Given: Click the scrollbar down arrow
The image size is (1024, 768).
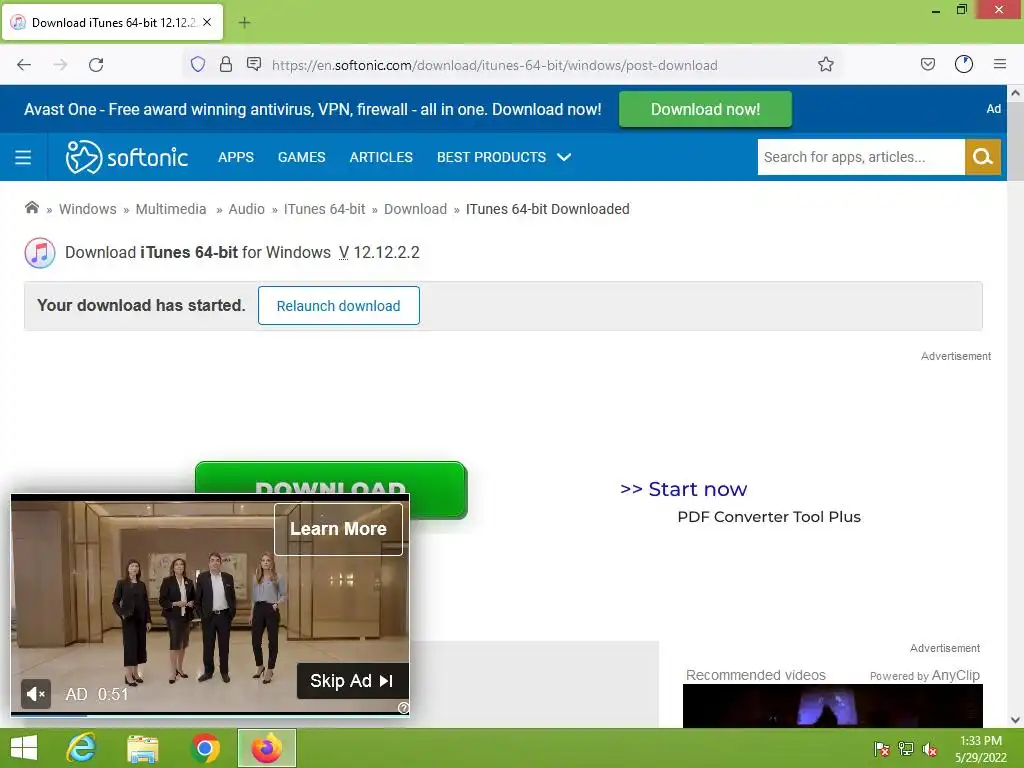Looking at the screenshot, I should click(x=1015, y=720).
